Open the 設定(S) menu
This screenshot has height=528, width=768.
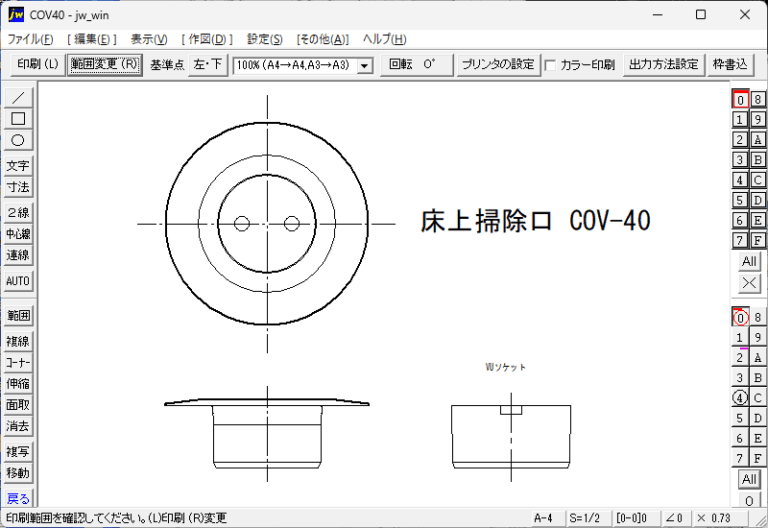coord(264,39)
